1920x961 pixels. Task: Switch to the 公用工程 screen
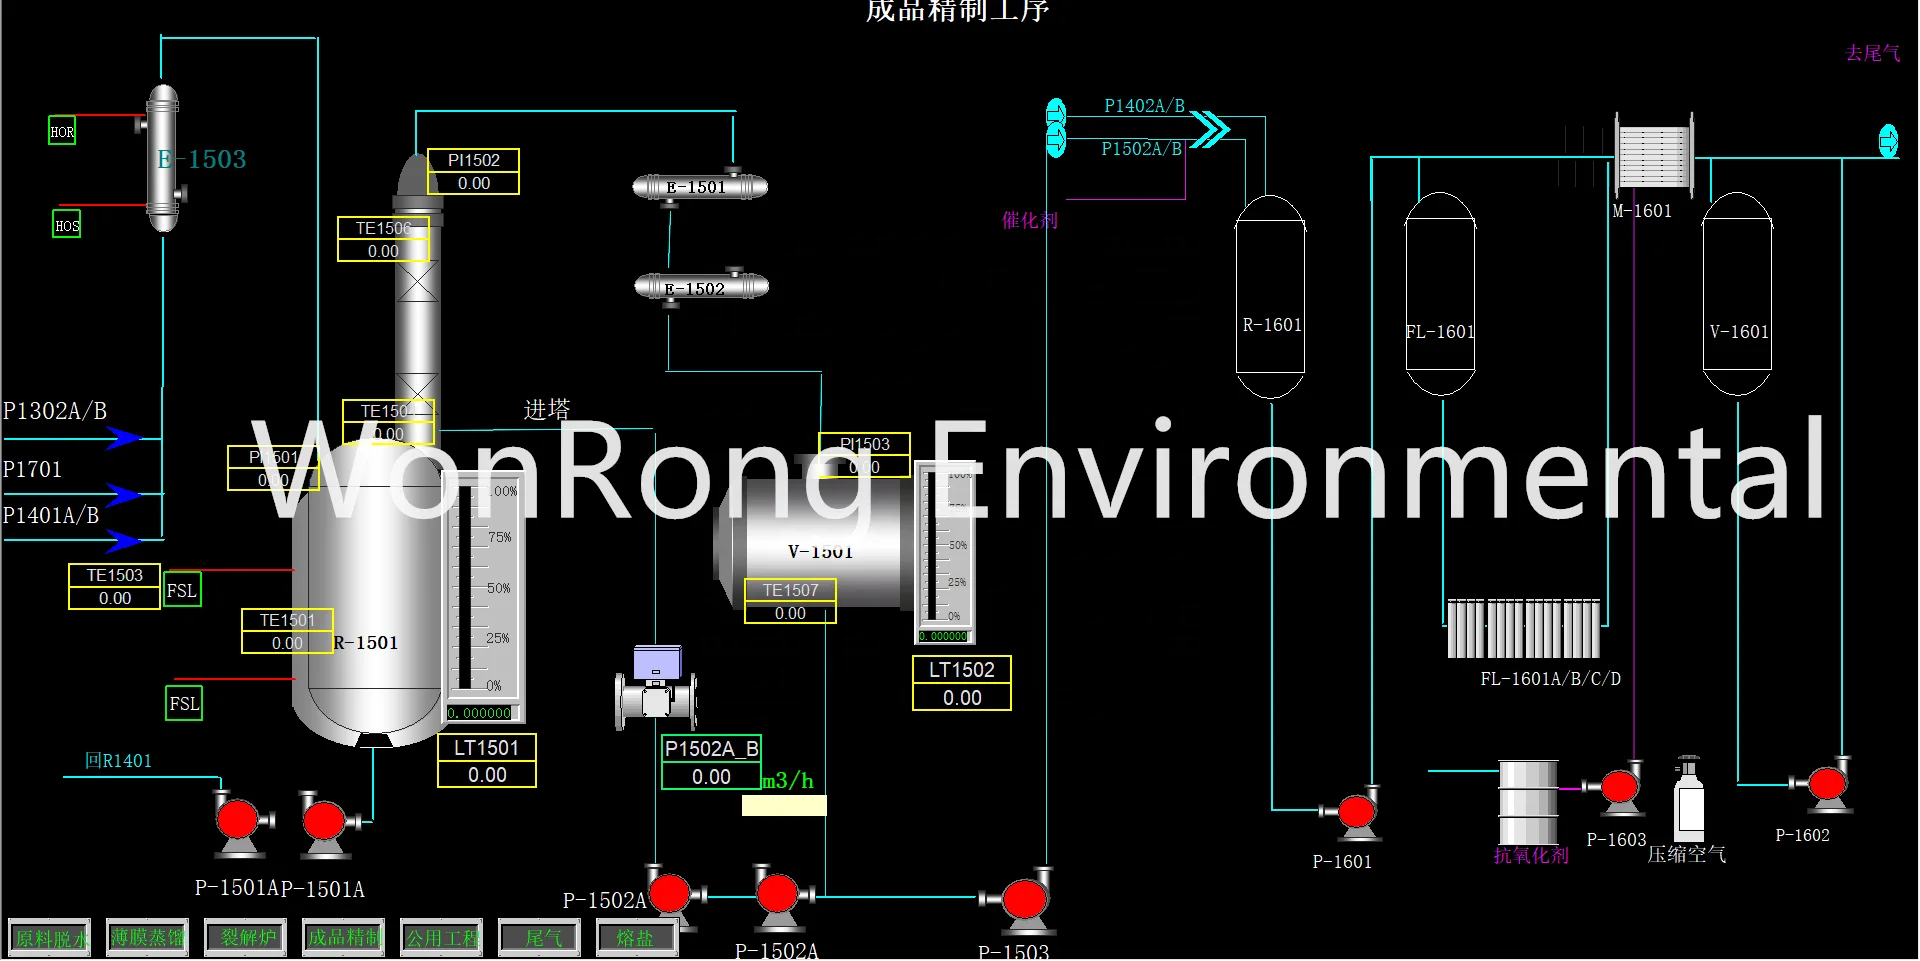[x=441, y=937]
